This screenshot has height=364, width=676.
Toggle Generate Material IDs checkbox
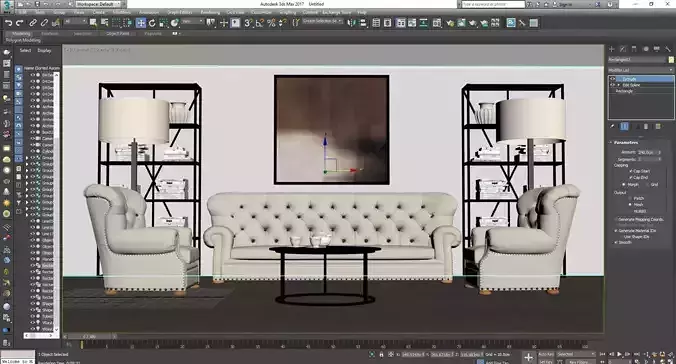616,231
